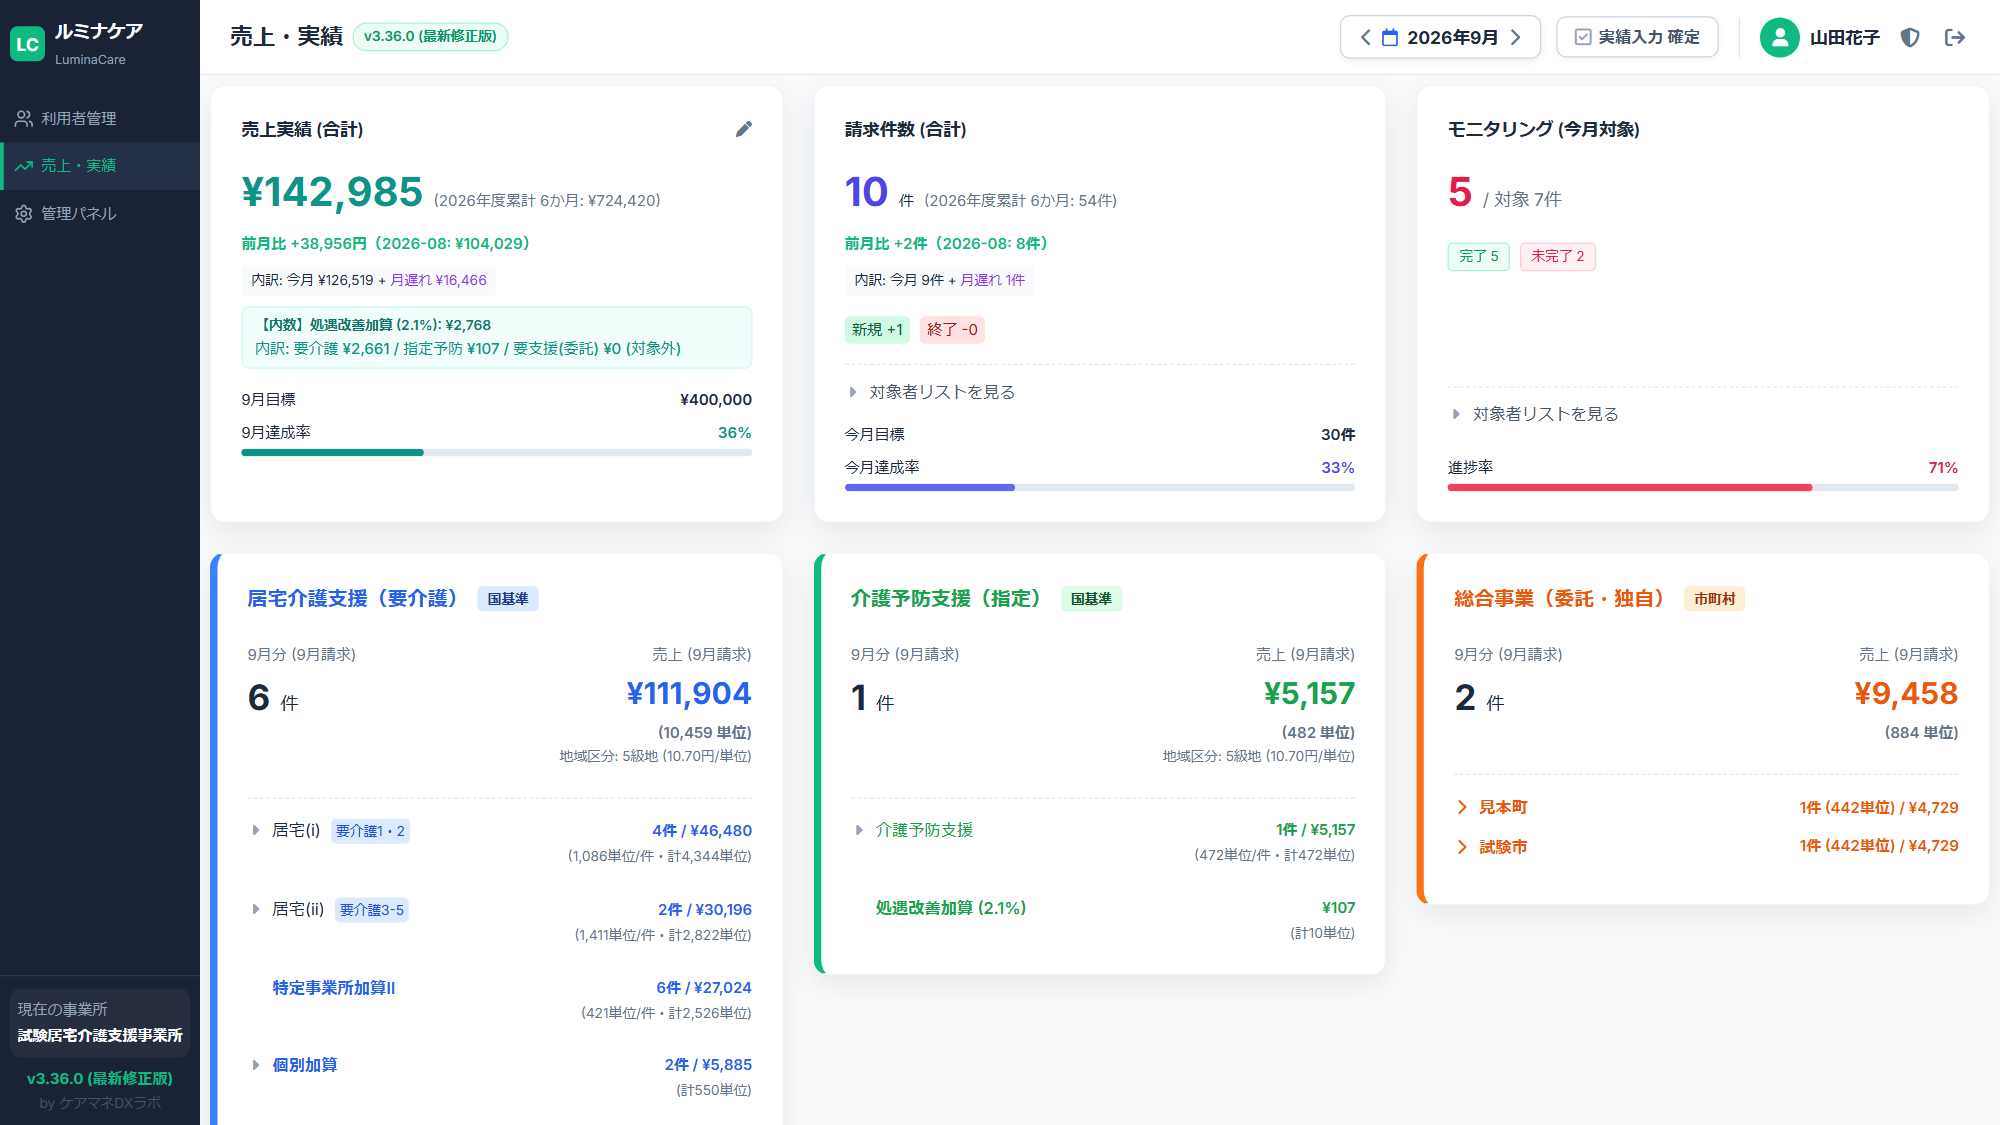Expand the 居宅(ii) 要介護3-5 row
Viewport: 2000px width, 1125px height.
pyautogui.click(x=500, y=921)
